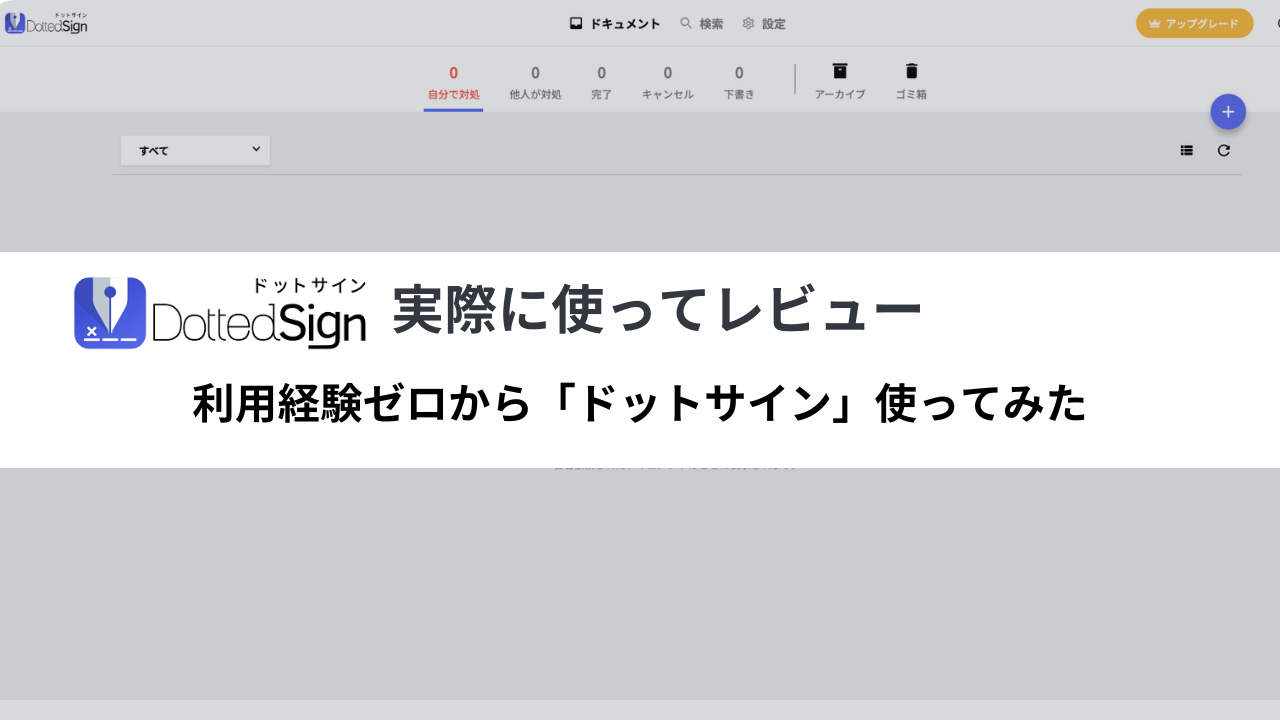Refresh the document list
The image size is (1280, 720).
[1223, 150]
